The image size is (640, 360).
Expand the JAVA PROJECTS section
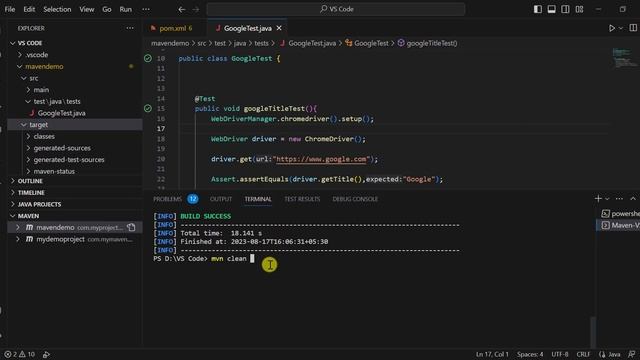point(75,204)
